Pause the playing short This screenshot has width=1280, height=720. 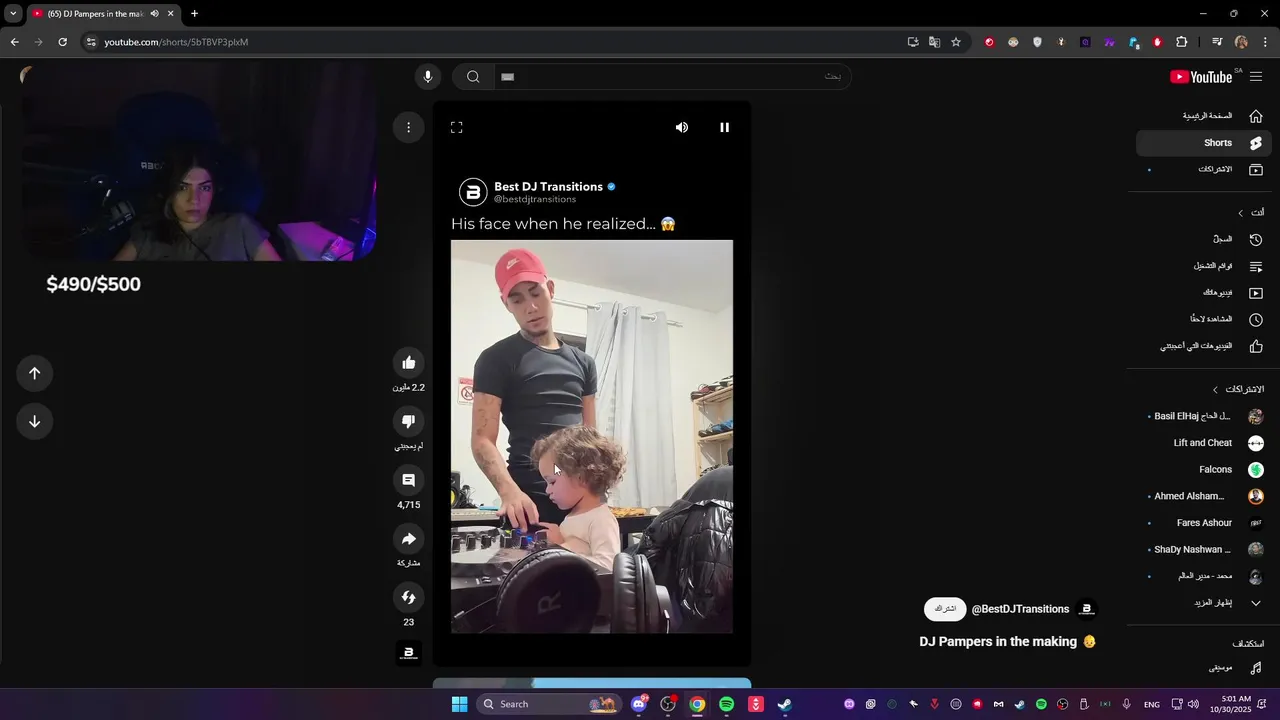click(725, 127)
